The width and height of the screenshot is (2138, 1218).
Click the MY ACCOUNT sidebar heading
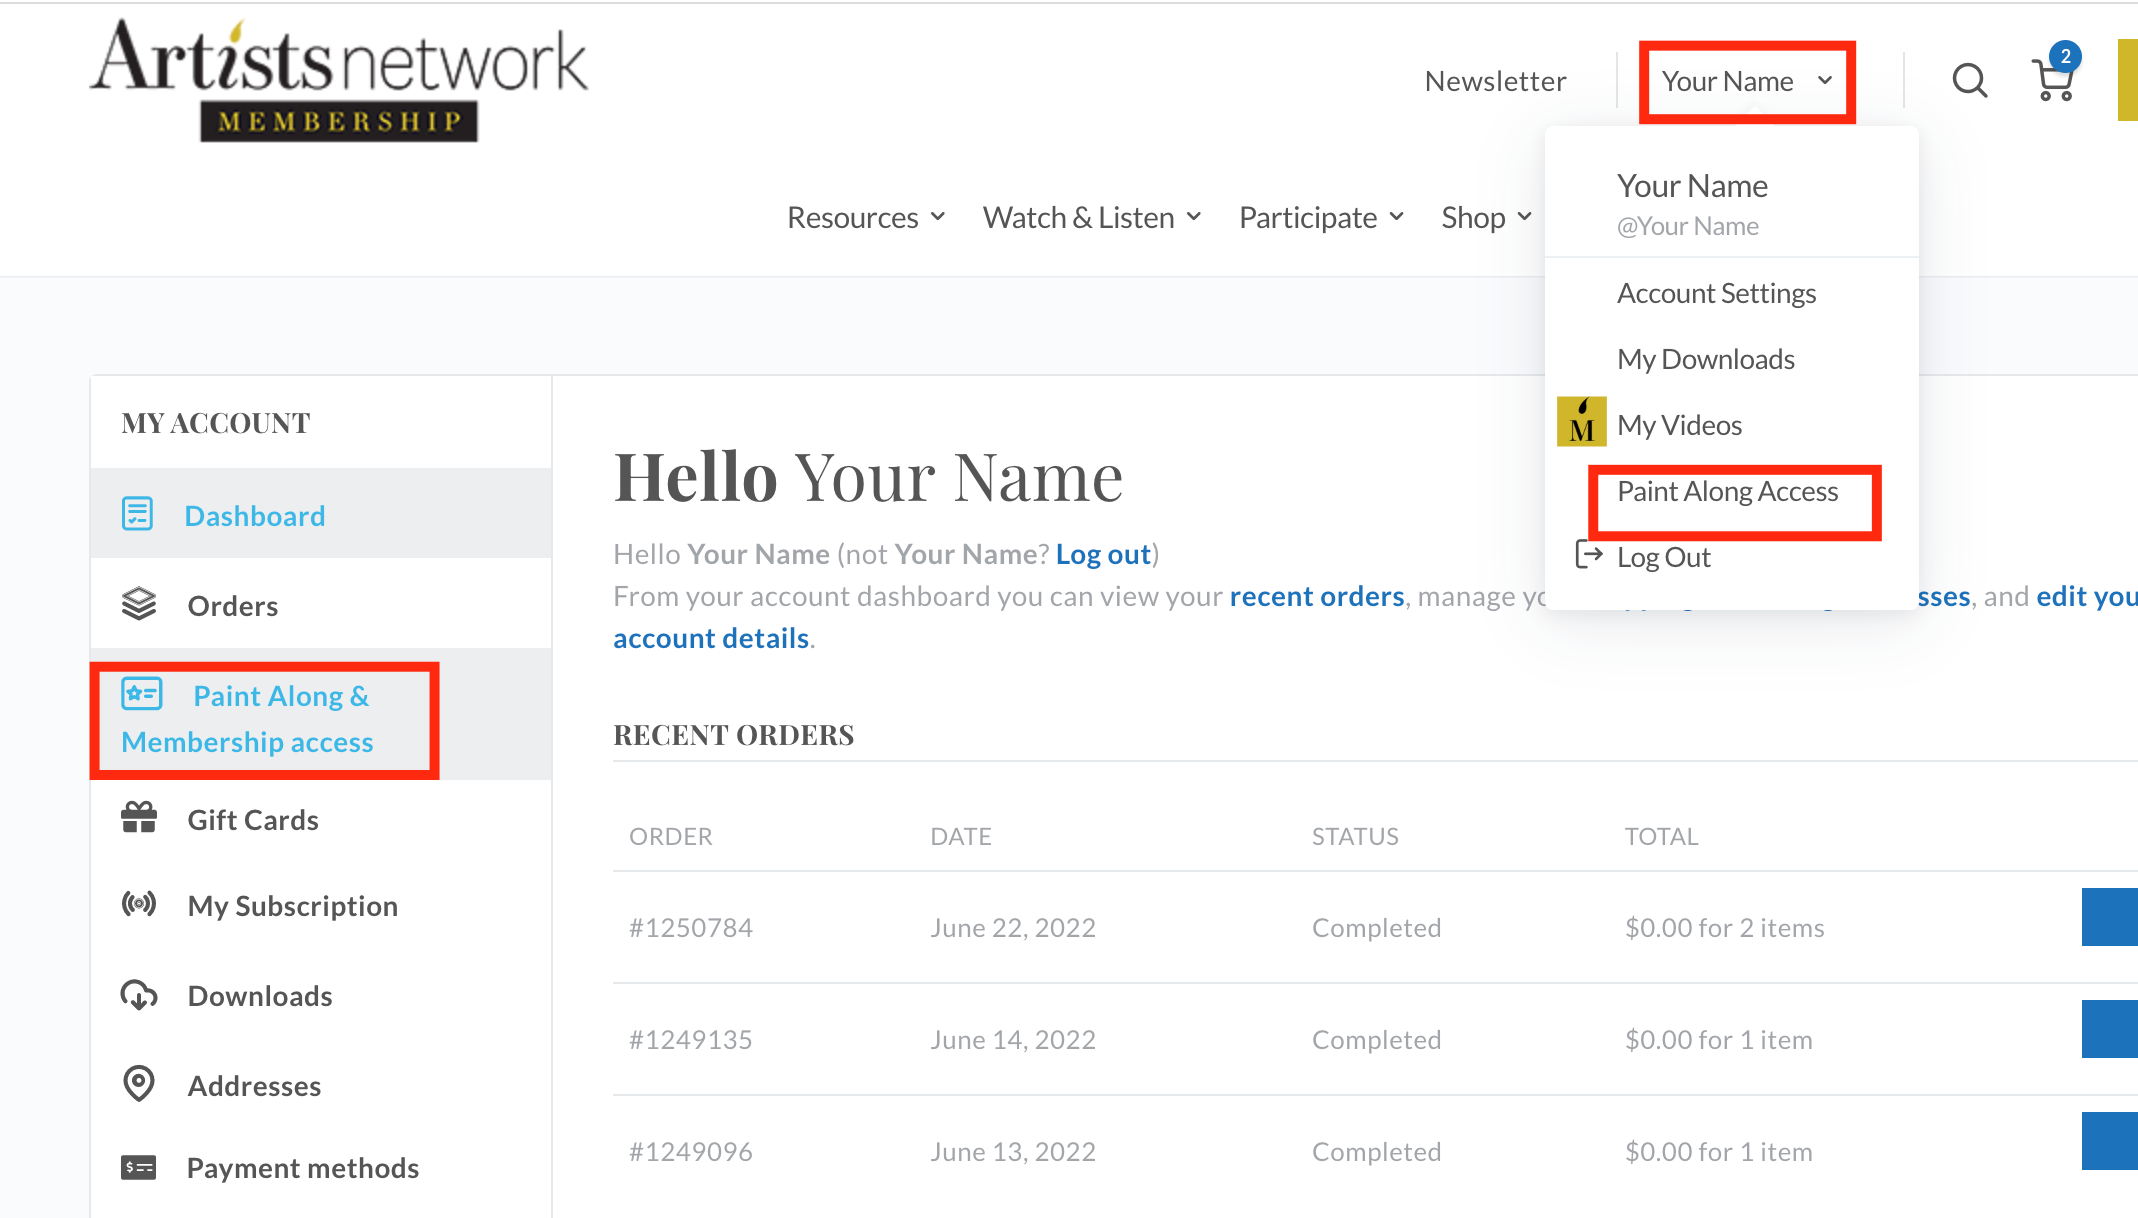(216, 423)
